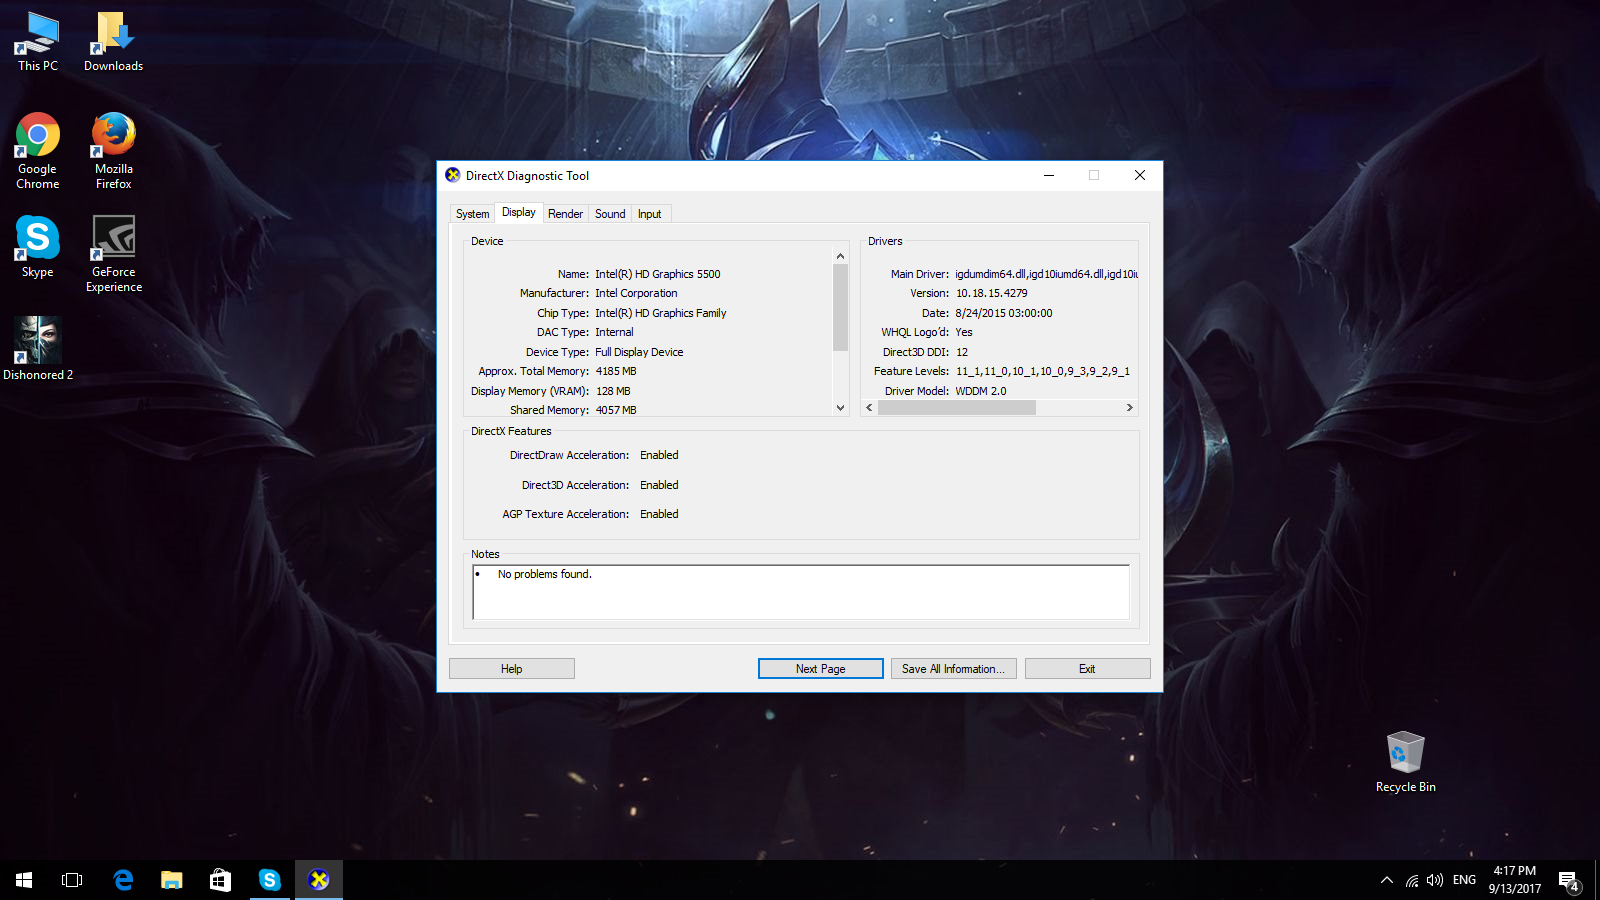Screen dimensions: 1600x900
Task: Open the Windows Store taskbar icon
Action: coord(220,880)
